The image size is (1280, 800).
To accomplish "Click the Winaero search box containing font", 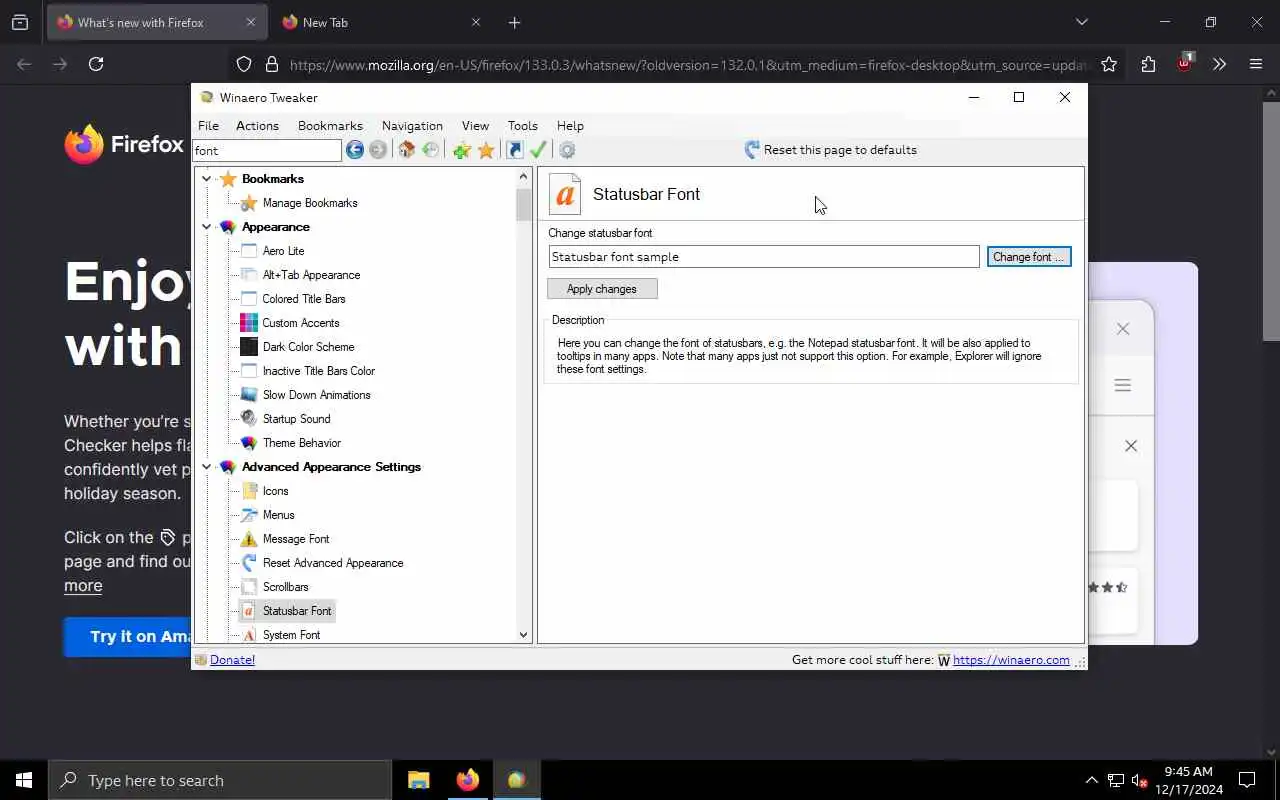I will click(x=267, y=150).
